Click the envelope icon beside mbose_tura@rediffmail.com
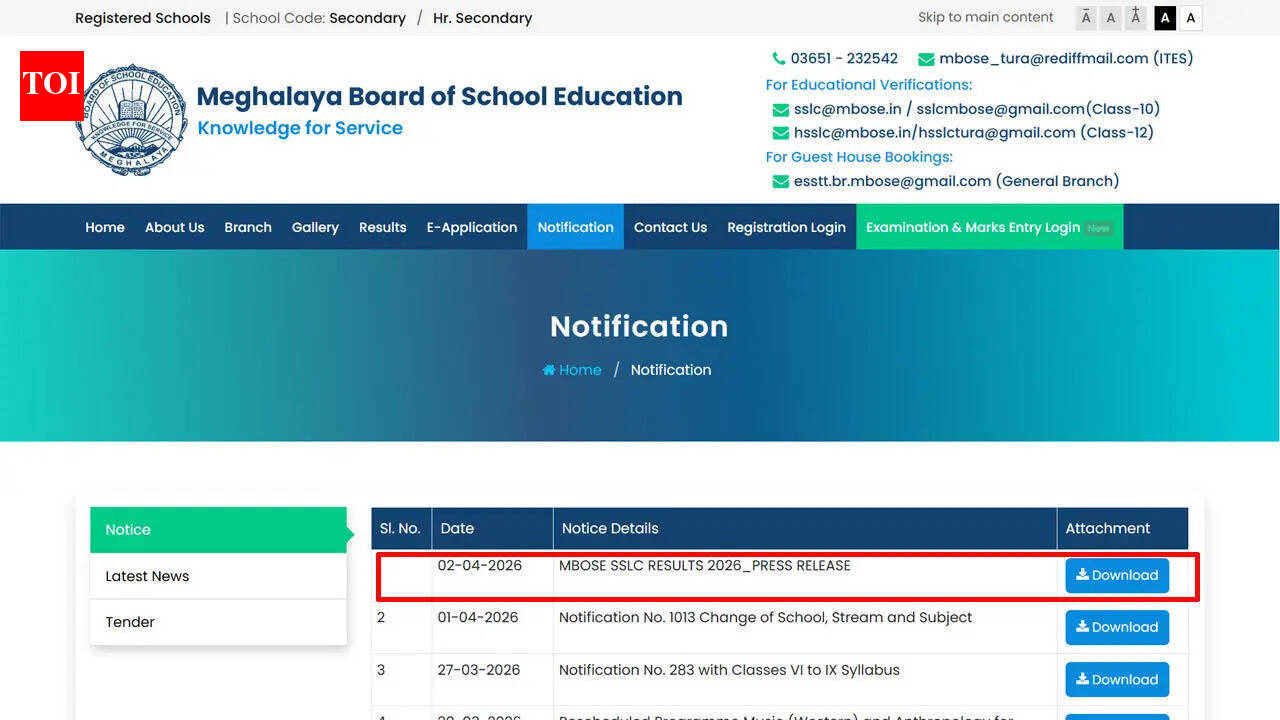 click(925, 58)
